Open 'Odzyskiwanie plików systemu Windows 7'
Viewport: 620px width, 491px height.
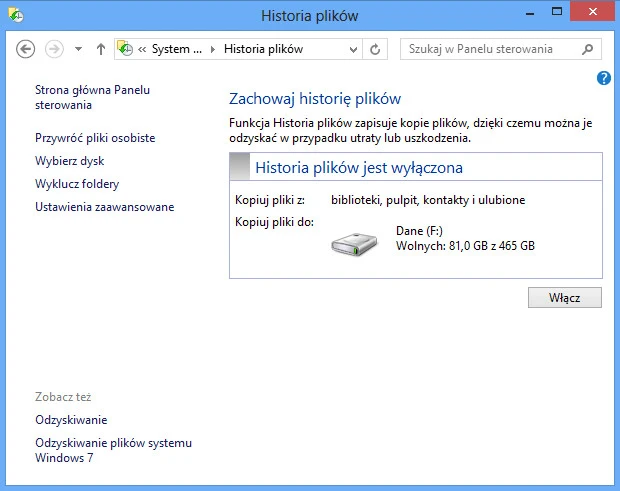coord(113,450)
